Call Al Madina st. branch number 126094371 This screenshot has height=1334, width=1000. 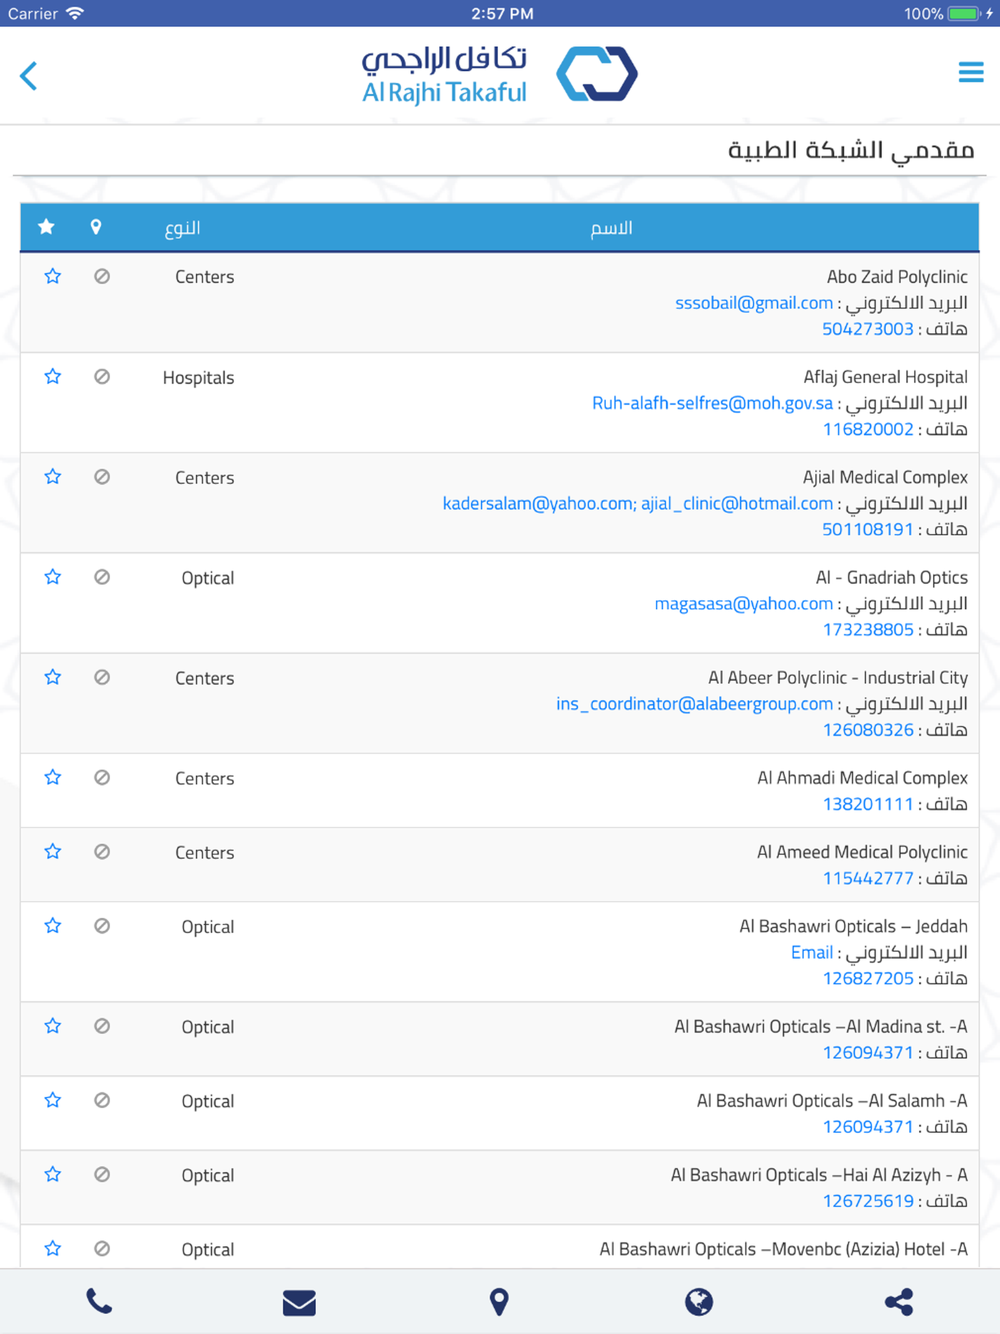point(868,1052)
